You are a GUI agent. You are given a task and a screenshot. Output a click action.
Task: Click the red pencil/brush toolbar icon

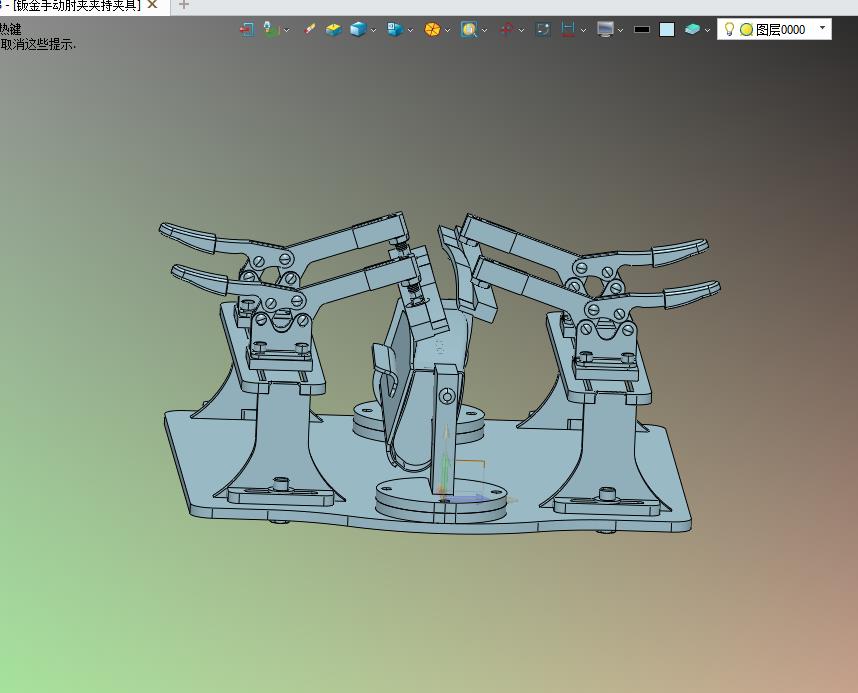[309, 29]
